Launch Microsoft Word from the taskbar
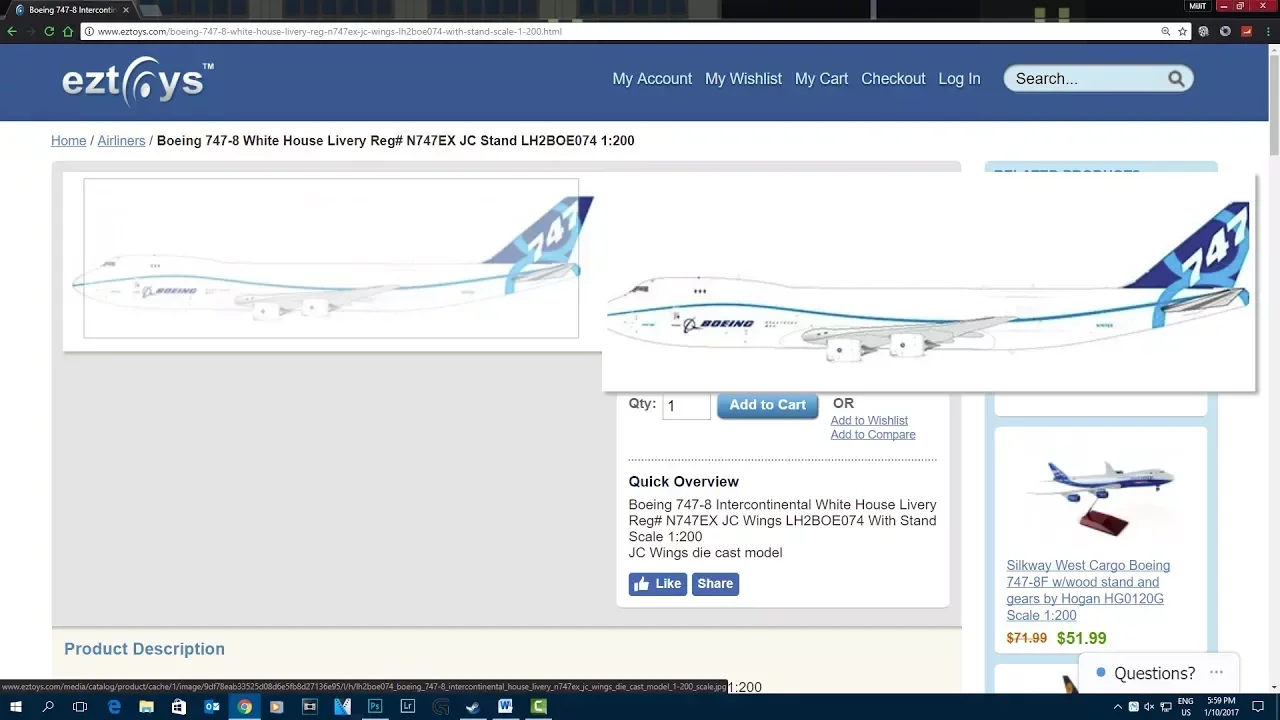This screenshot has width=1280, height=720. [505, 706]
